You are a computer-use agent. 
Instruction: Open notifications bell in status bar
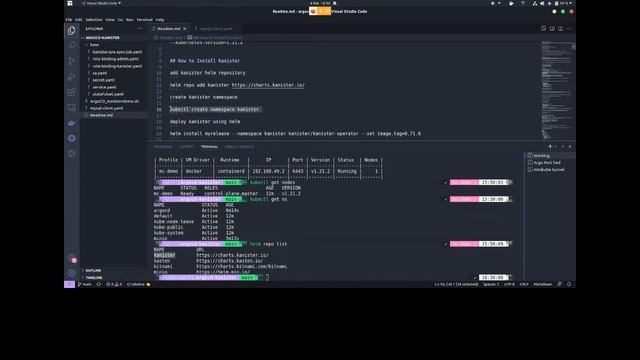(569, 284)
